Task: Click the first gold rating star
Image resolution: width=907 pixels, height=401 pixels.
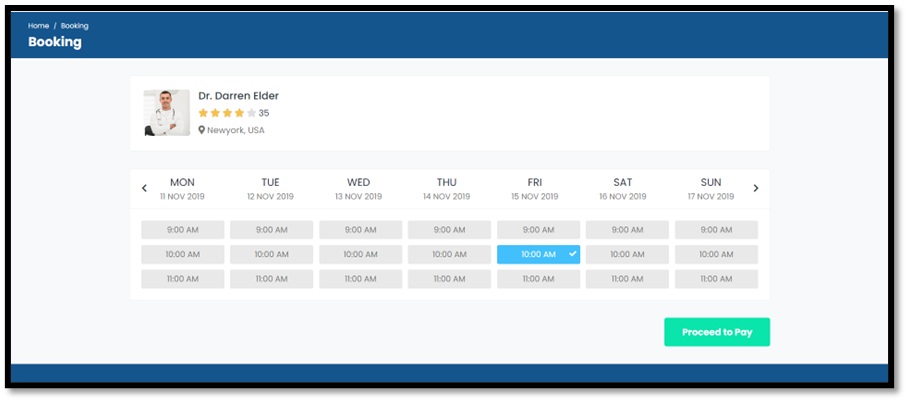Action: [203, 113]
